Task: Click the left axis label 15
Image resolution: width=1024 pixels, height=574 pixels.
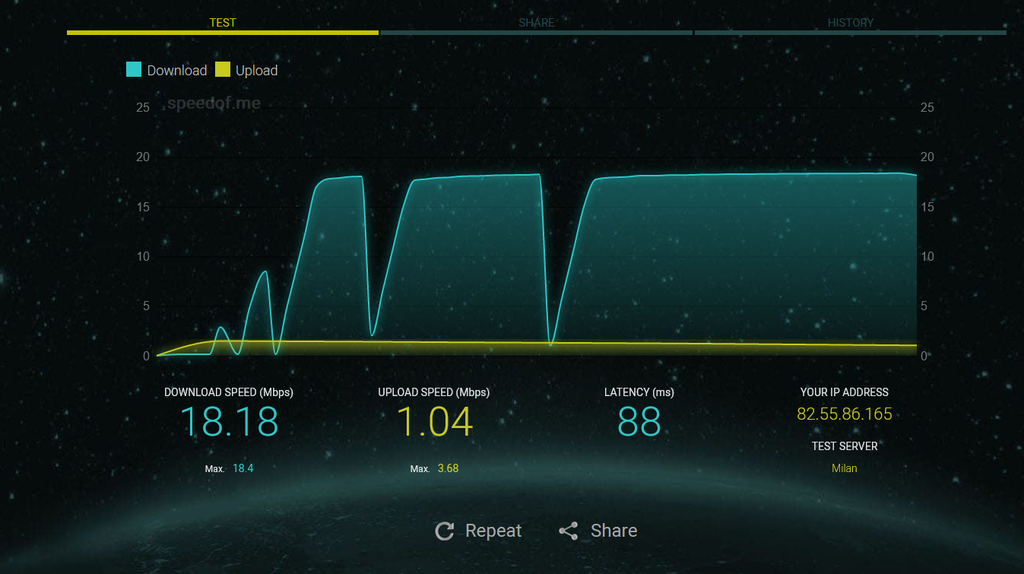Action: [x=143, y=207]
